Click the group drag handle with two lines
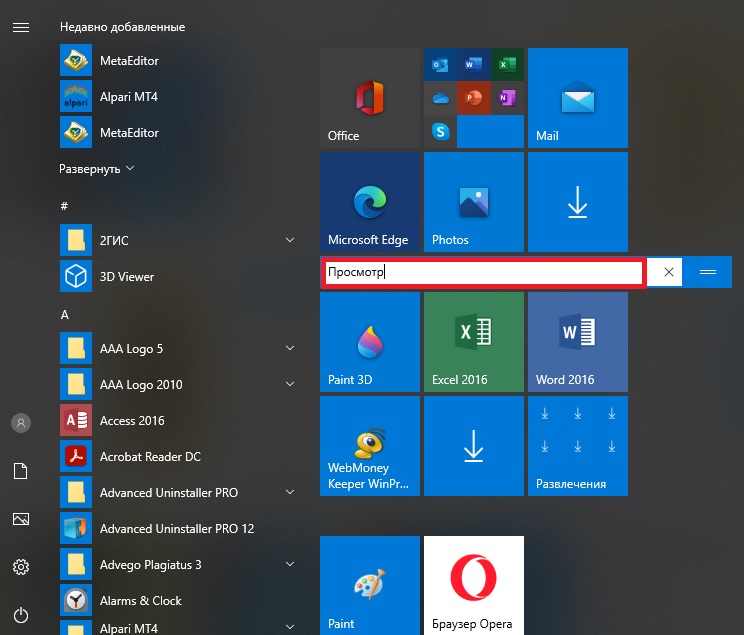 pyautogui.click(x=707, y=272)
